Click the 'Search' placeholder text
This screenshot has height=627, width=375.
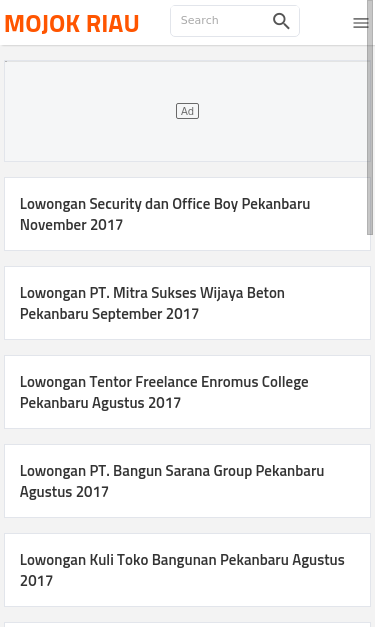click(x=199, y=20)
